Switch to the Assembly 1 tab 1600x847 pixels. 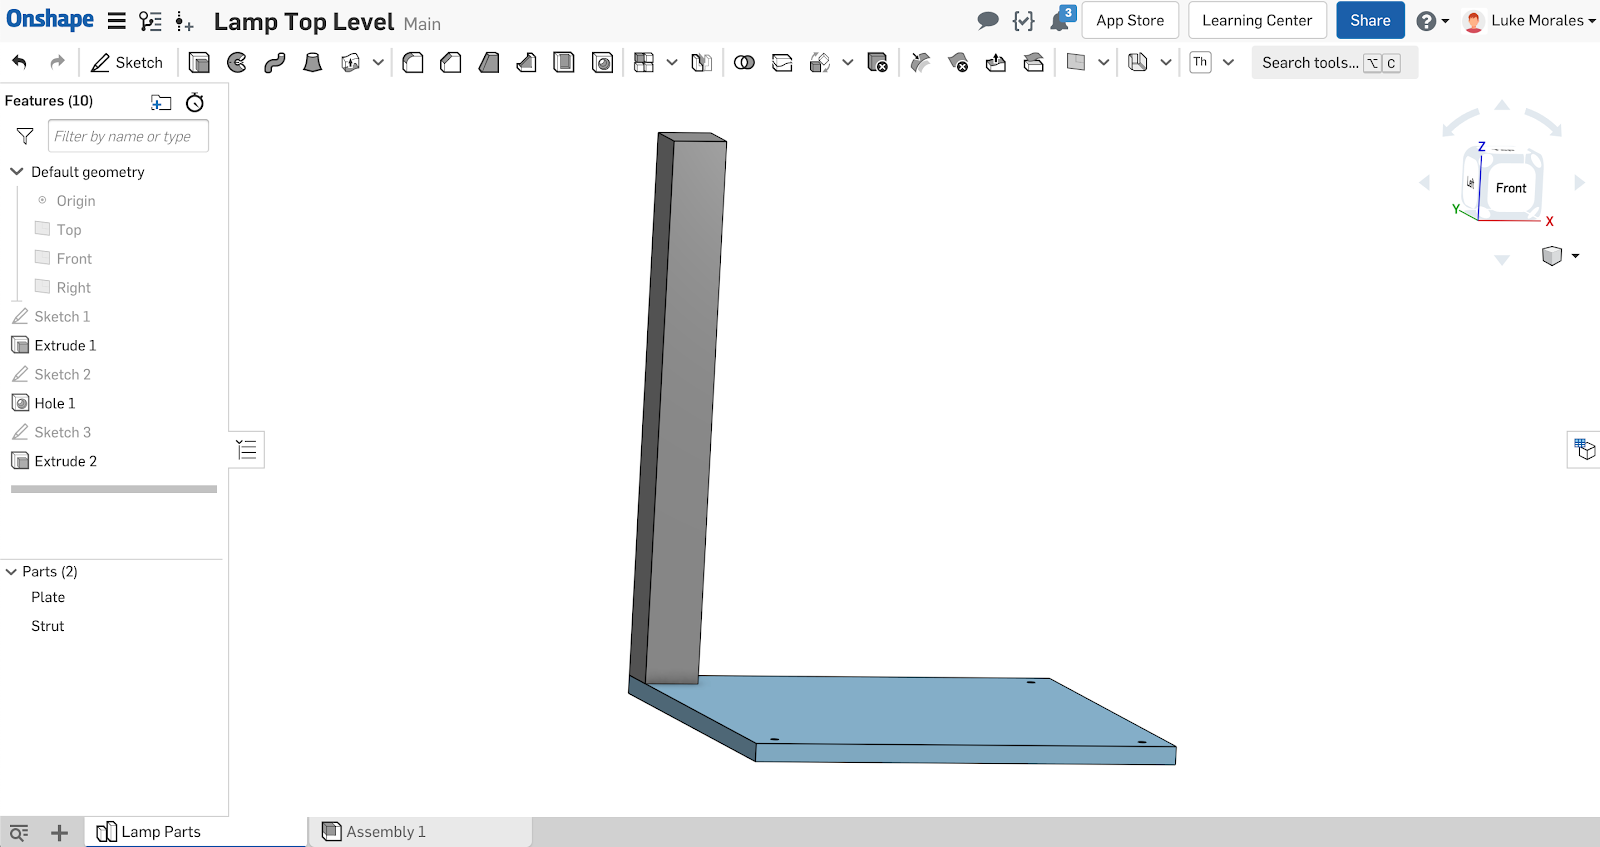(385, 832)
